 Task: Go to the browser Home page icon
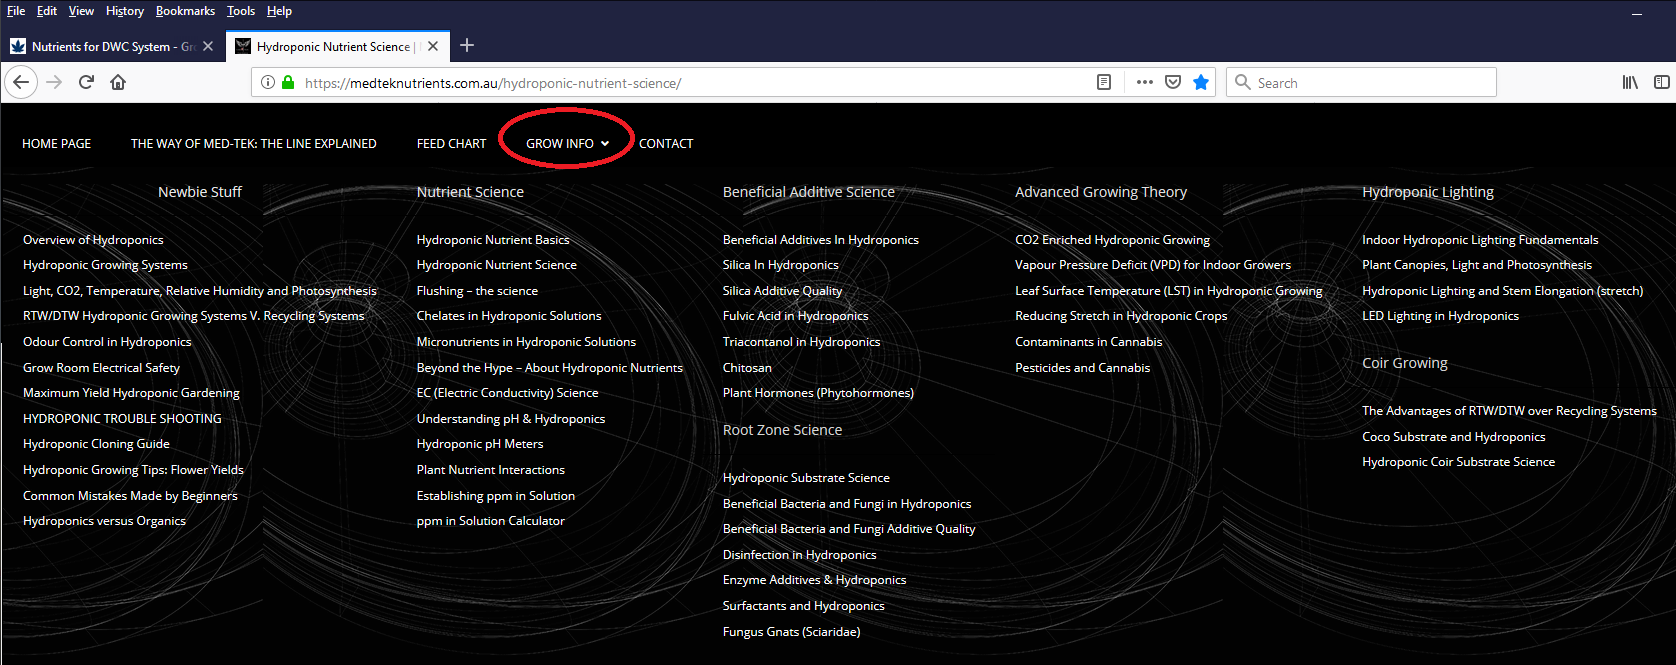(118, 82)
